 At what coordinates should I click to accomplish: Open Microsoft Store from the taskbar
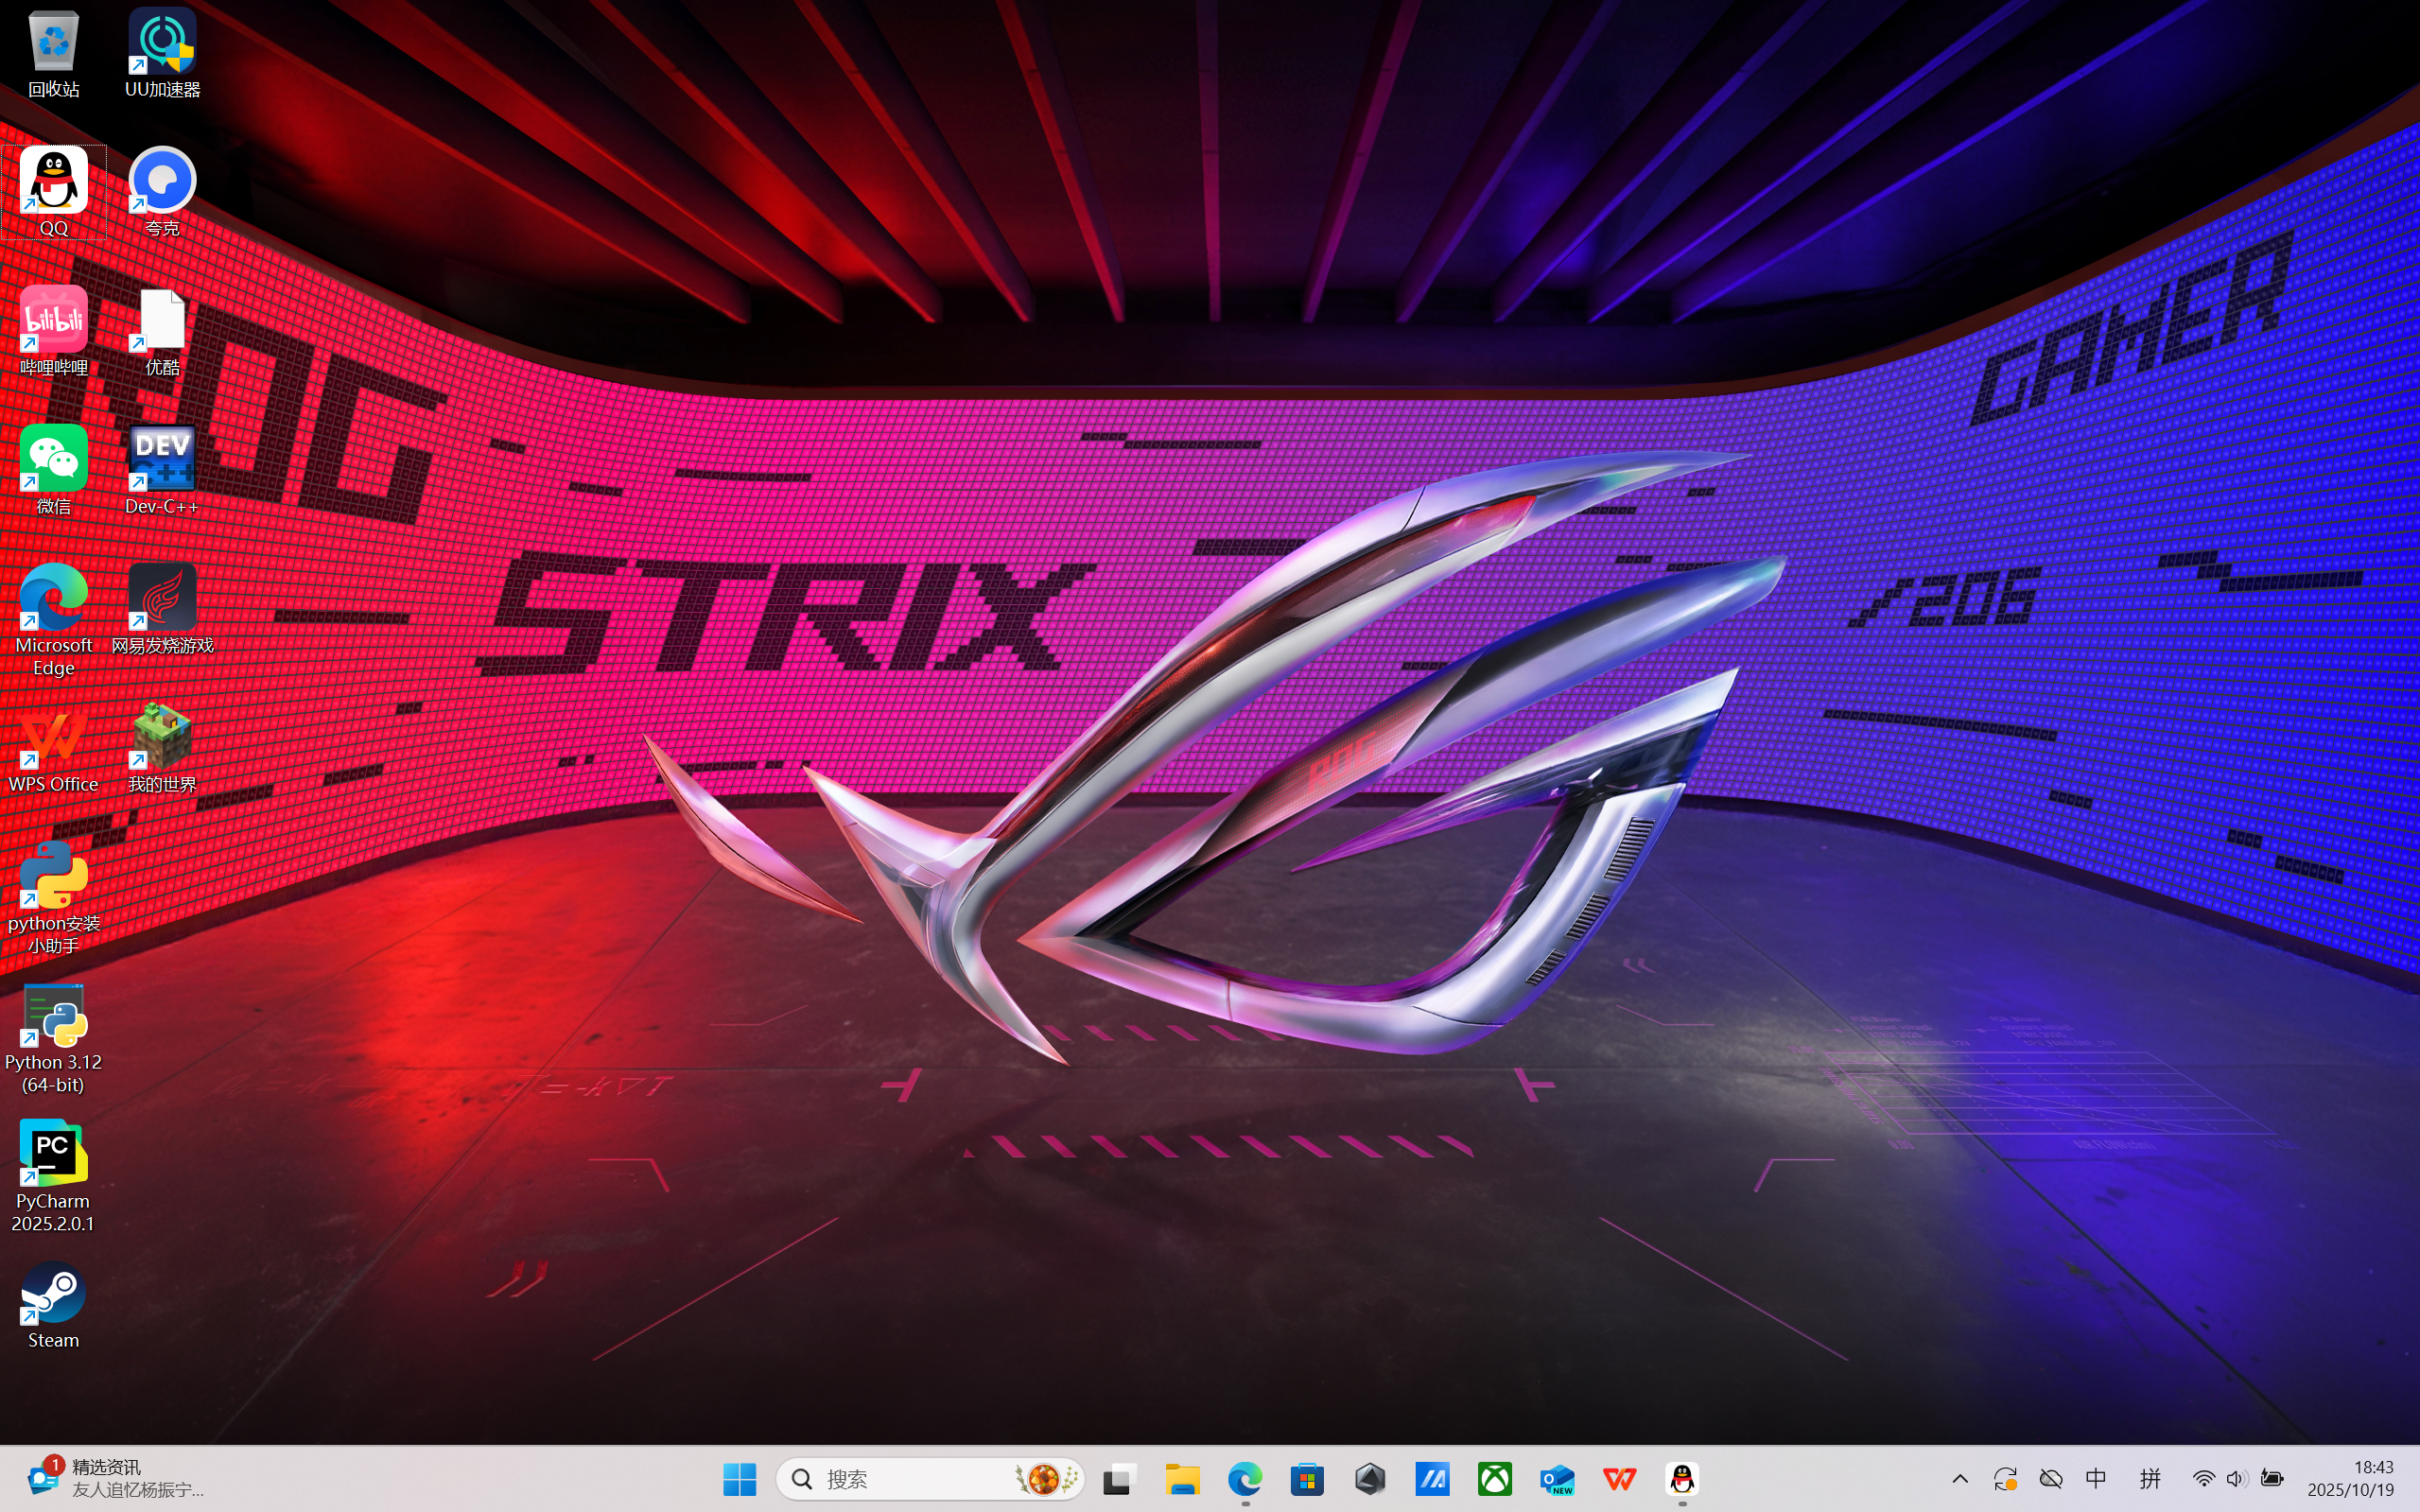pos(1307,1479)
